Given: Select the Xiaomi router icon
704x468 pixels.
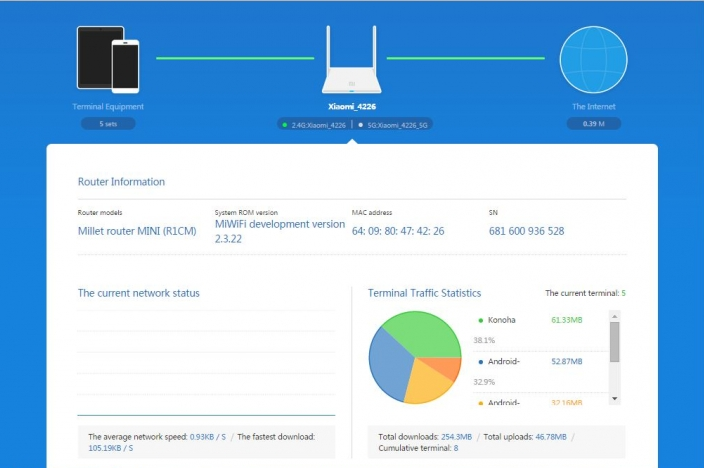Looking at the screenshot, I should (x=352, y=59).
